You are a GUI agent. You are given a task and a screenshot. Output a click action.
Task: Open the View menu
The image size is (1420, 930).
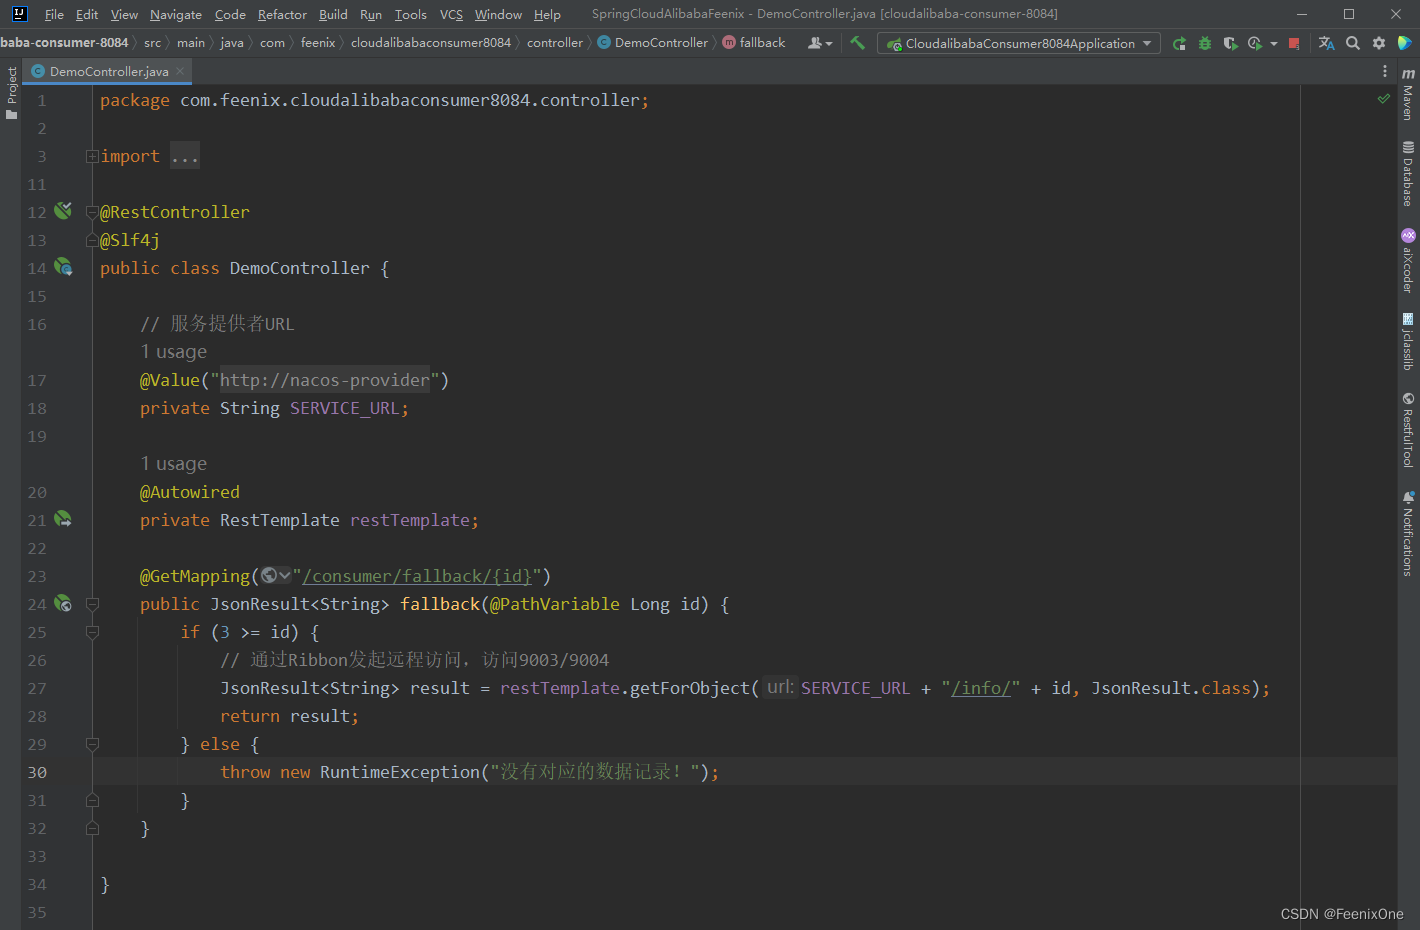tap(124, 14)
